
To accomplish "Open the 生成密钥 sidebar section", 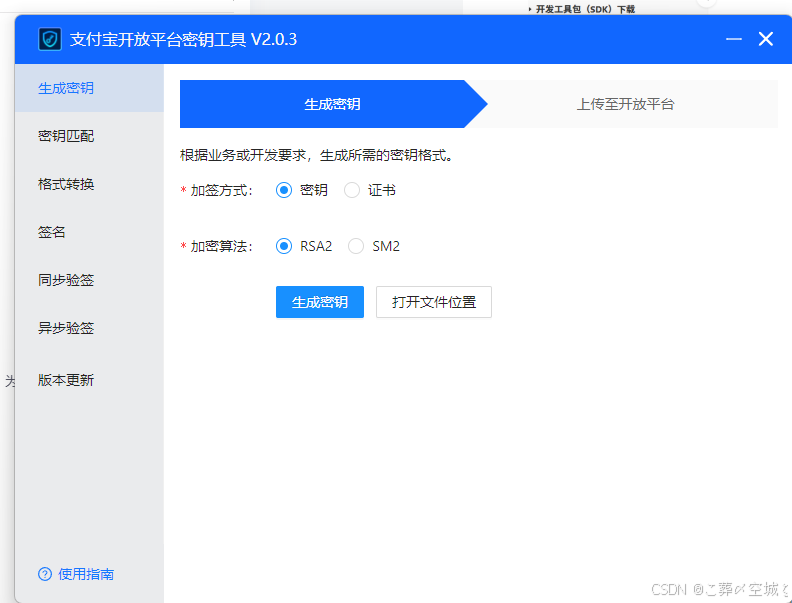I will [89, 88].
